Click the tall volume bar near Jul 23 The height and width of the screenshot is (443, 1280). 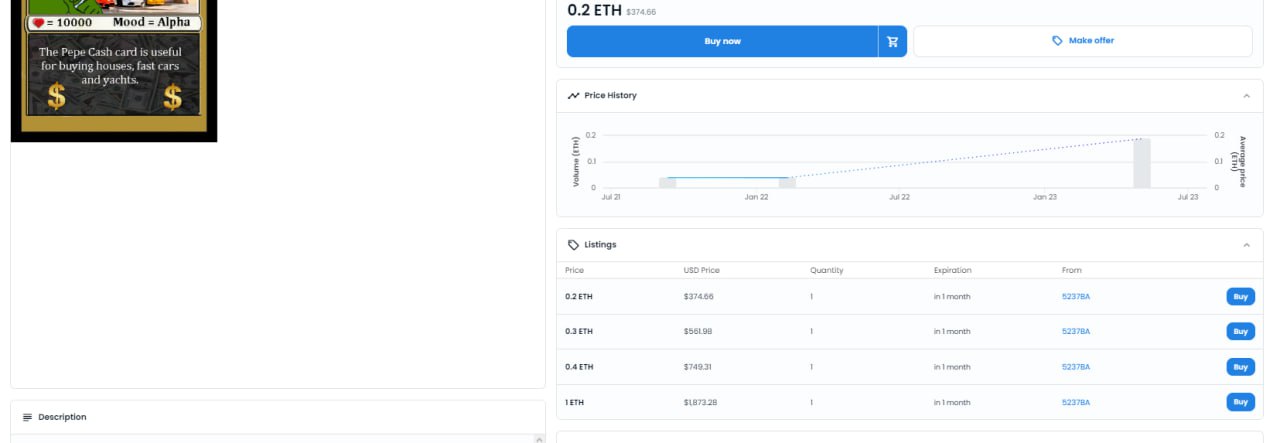pyautogui.click(x=1141, y=163)
